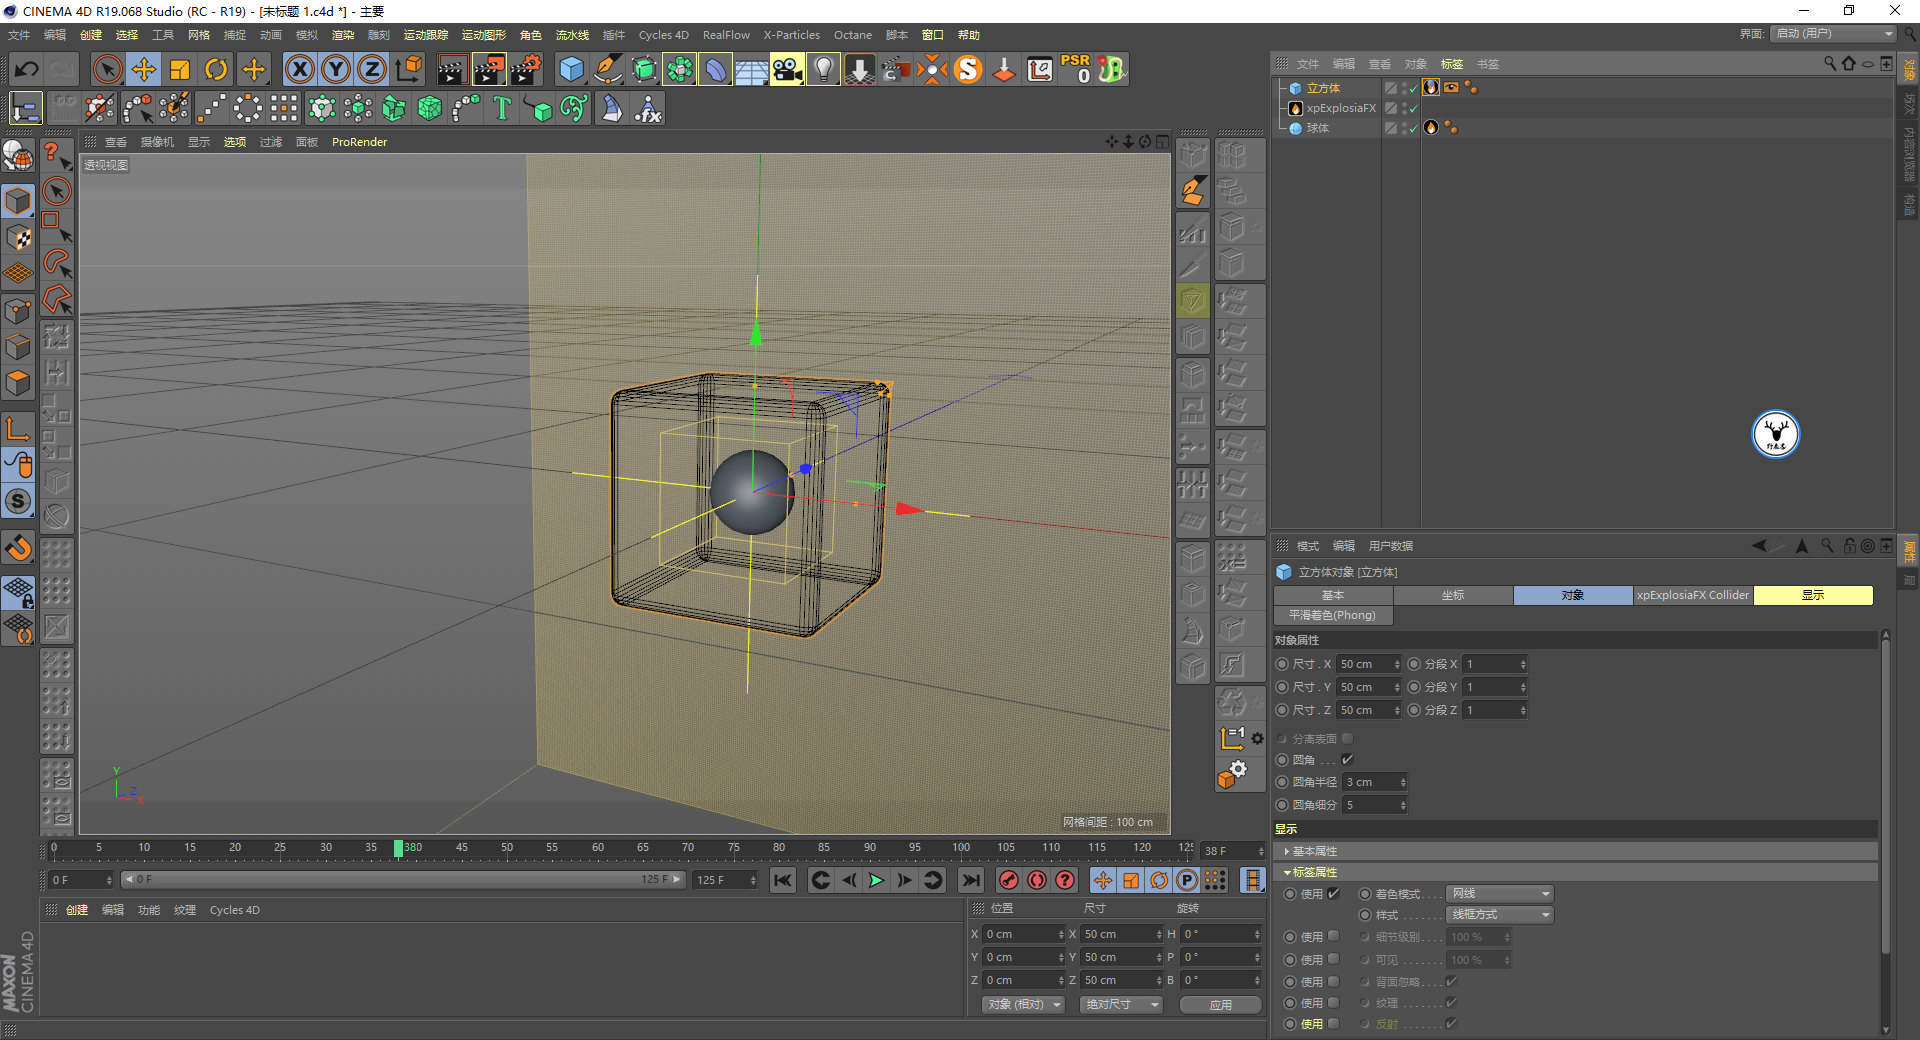
Task: Enable the 分离表面 checkbox
Action: tap(1347, 739)
